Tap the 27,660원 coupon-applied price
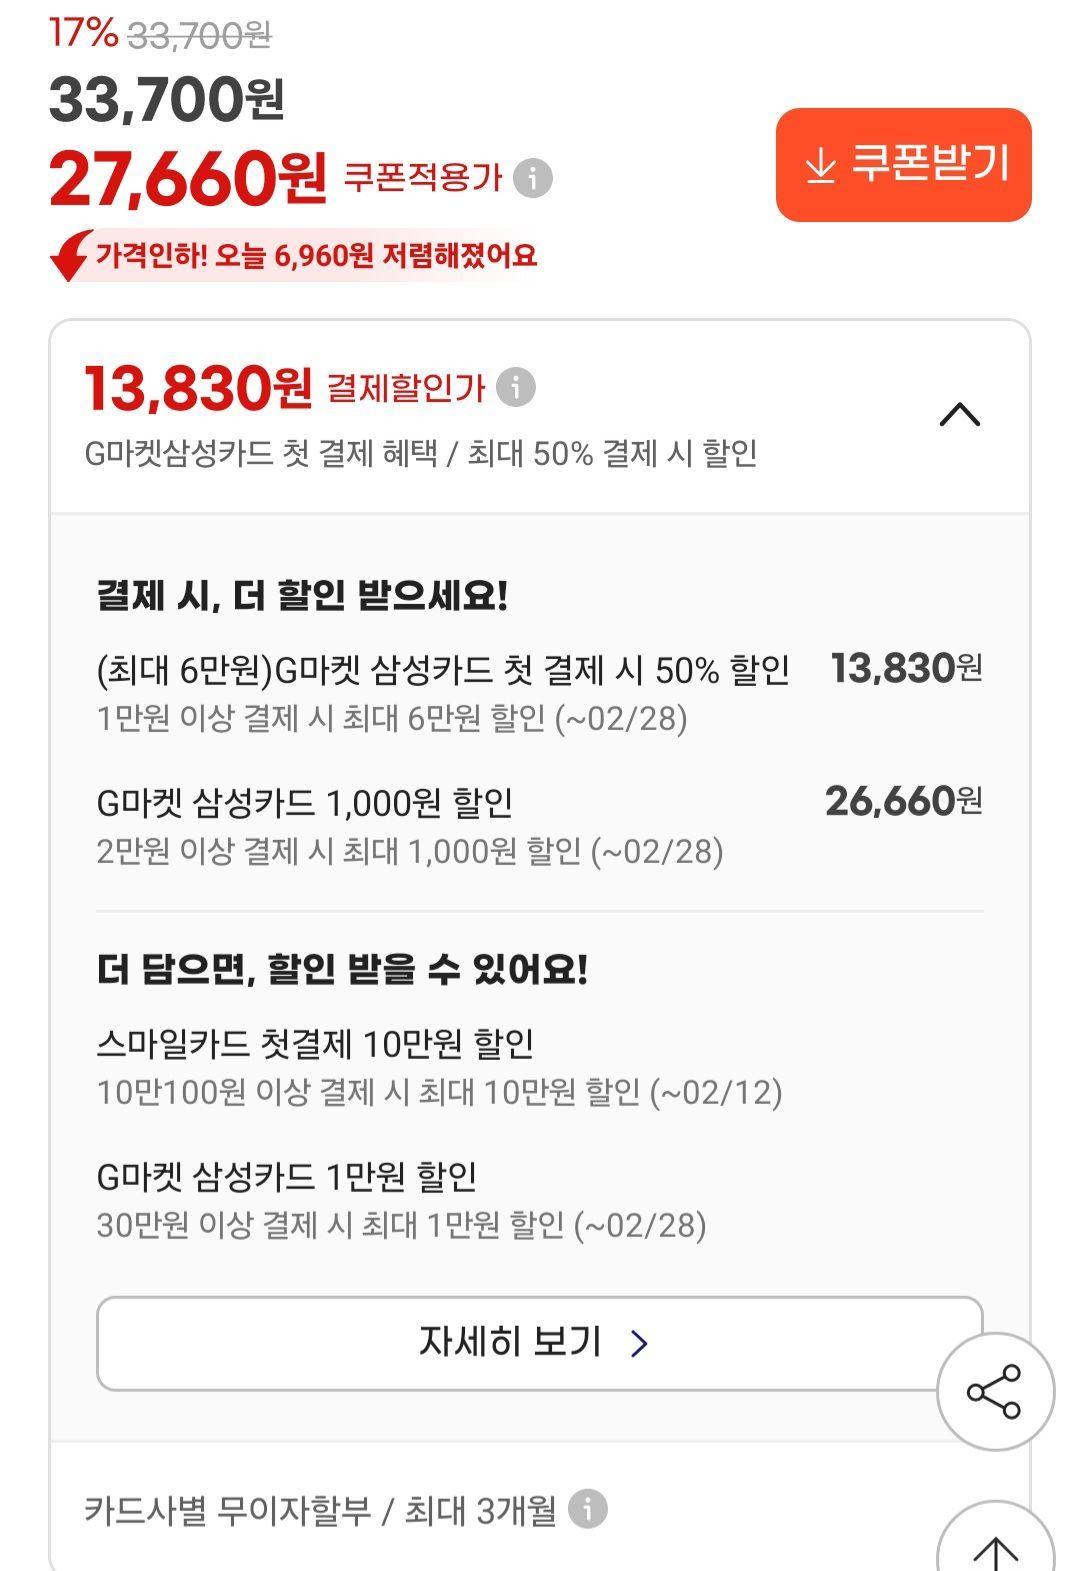This screenshot has height=1571, width=1080. click(188, 178)
